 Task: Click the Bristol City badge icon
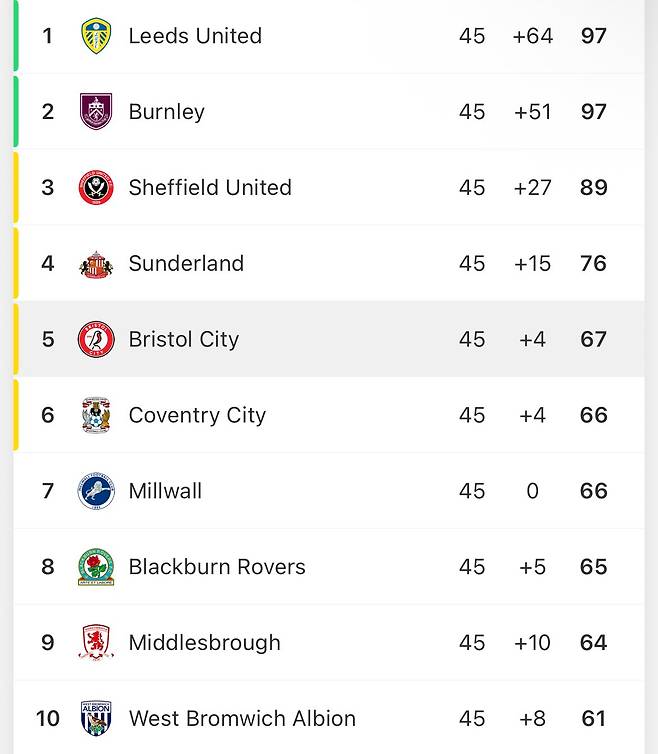tap(96, 339)
